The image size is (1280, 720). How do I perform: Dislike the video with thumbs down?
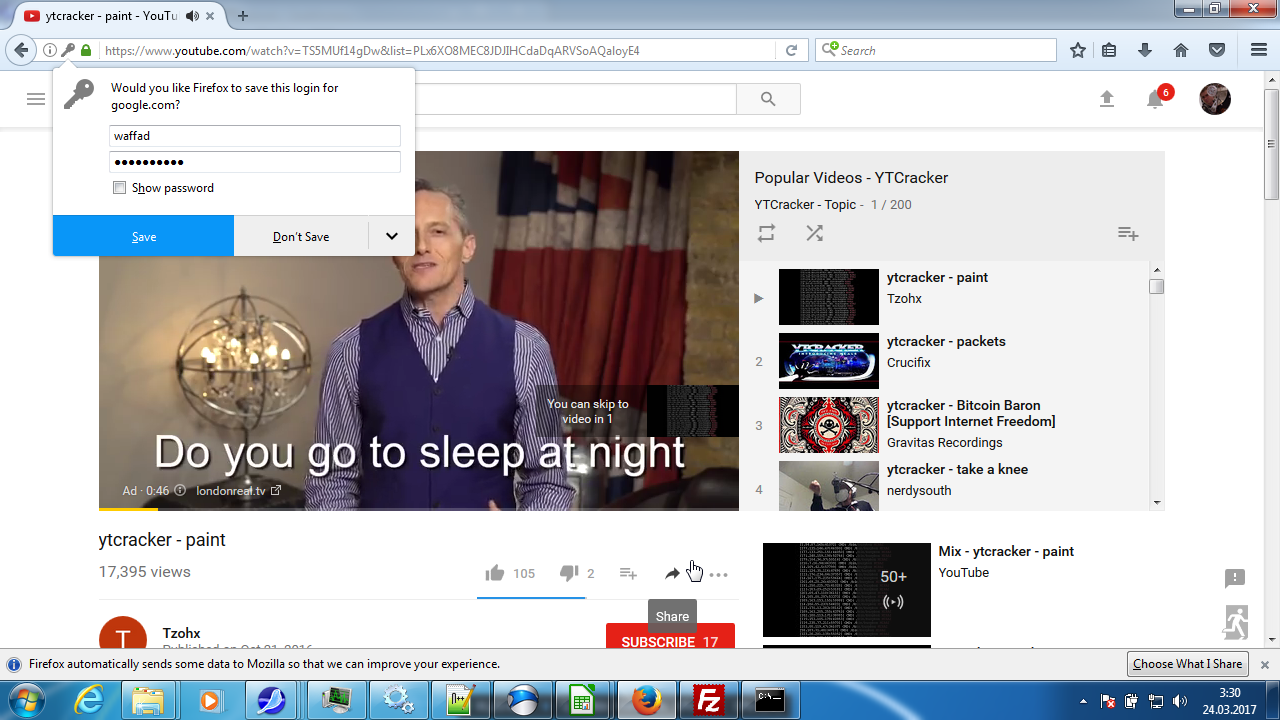pos(569,573)
